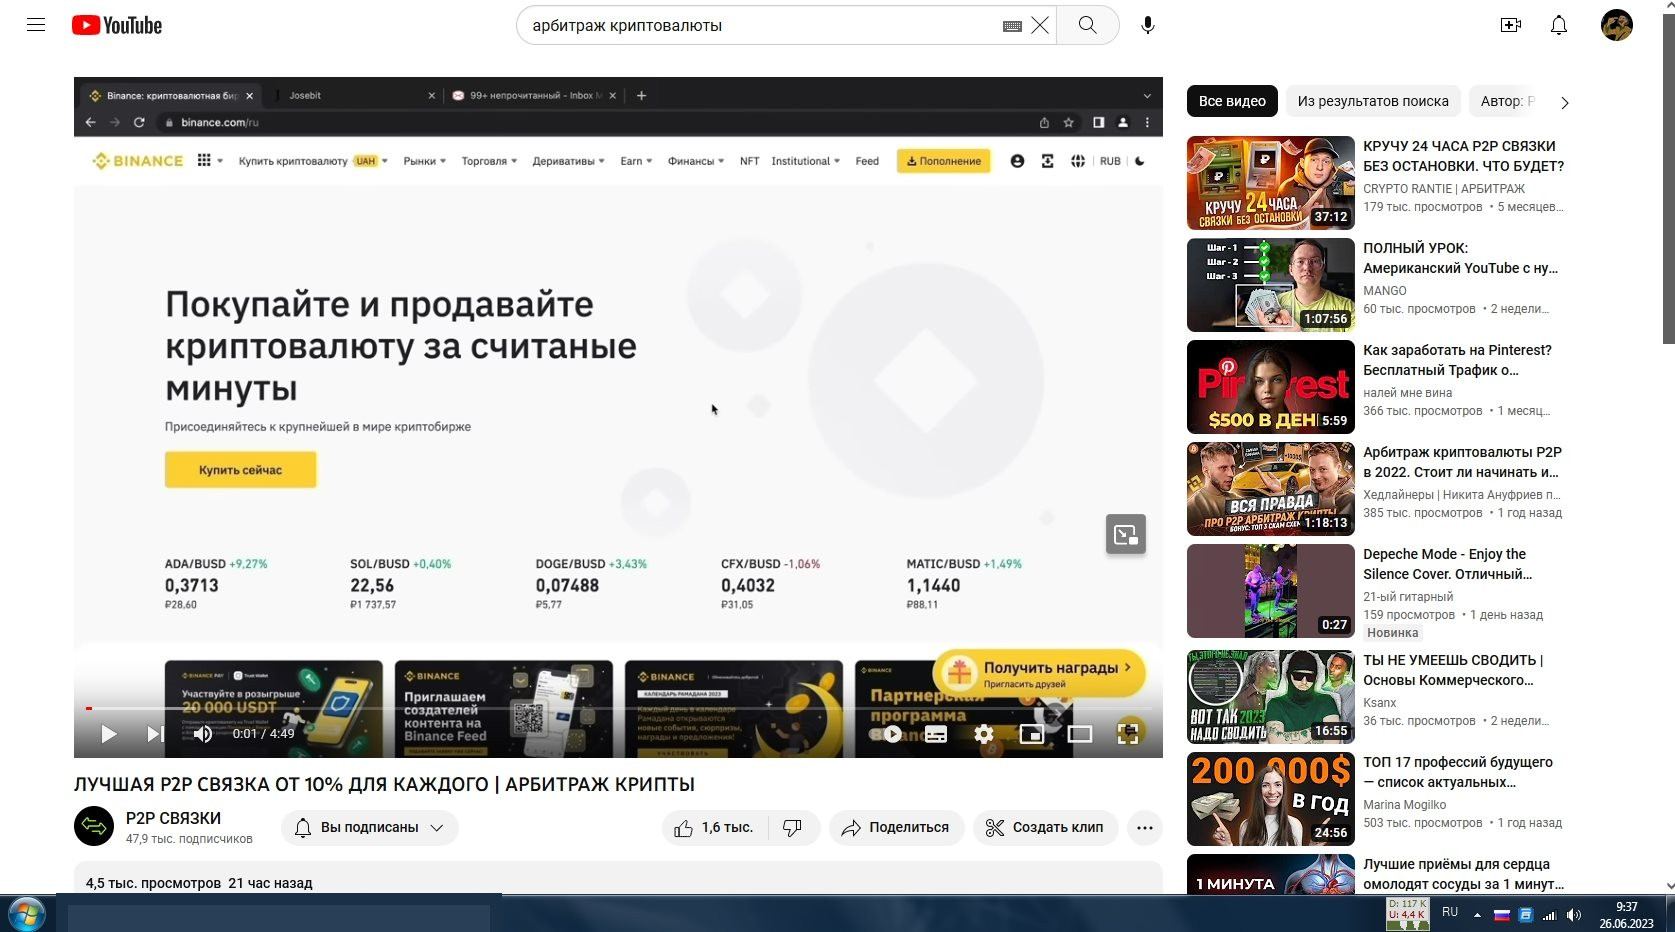This screenshot has width=1675, height=932.
Task: Open the on-screen keyboard in search box
Action: 1012,26
